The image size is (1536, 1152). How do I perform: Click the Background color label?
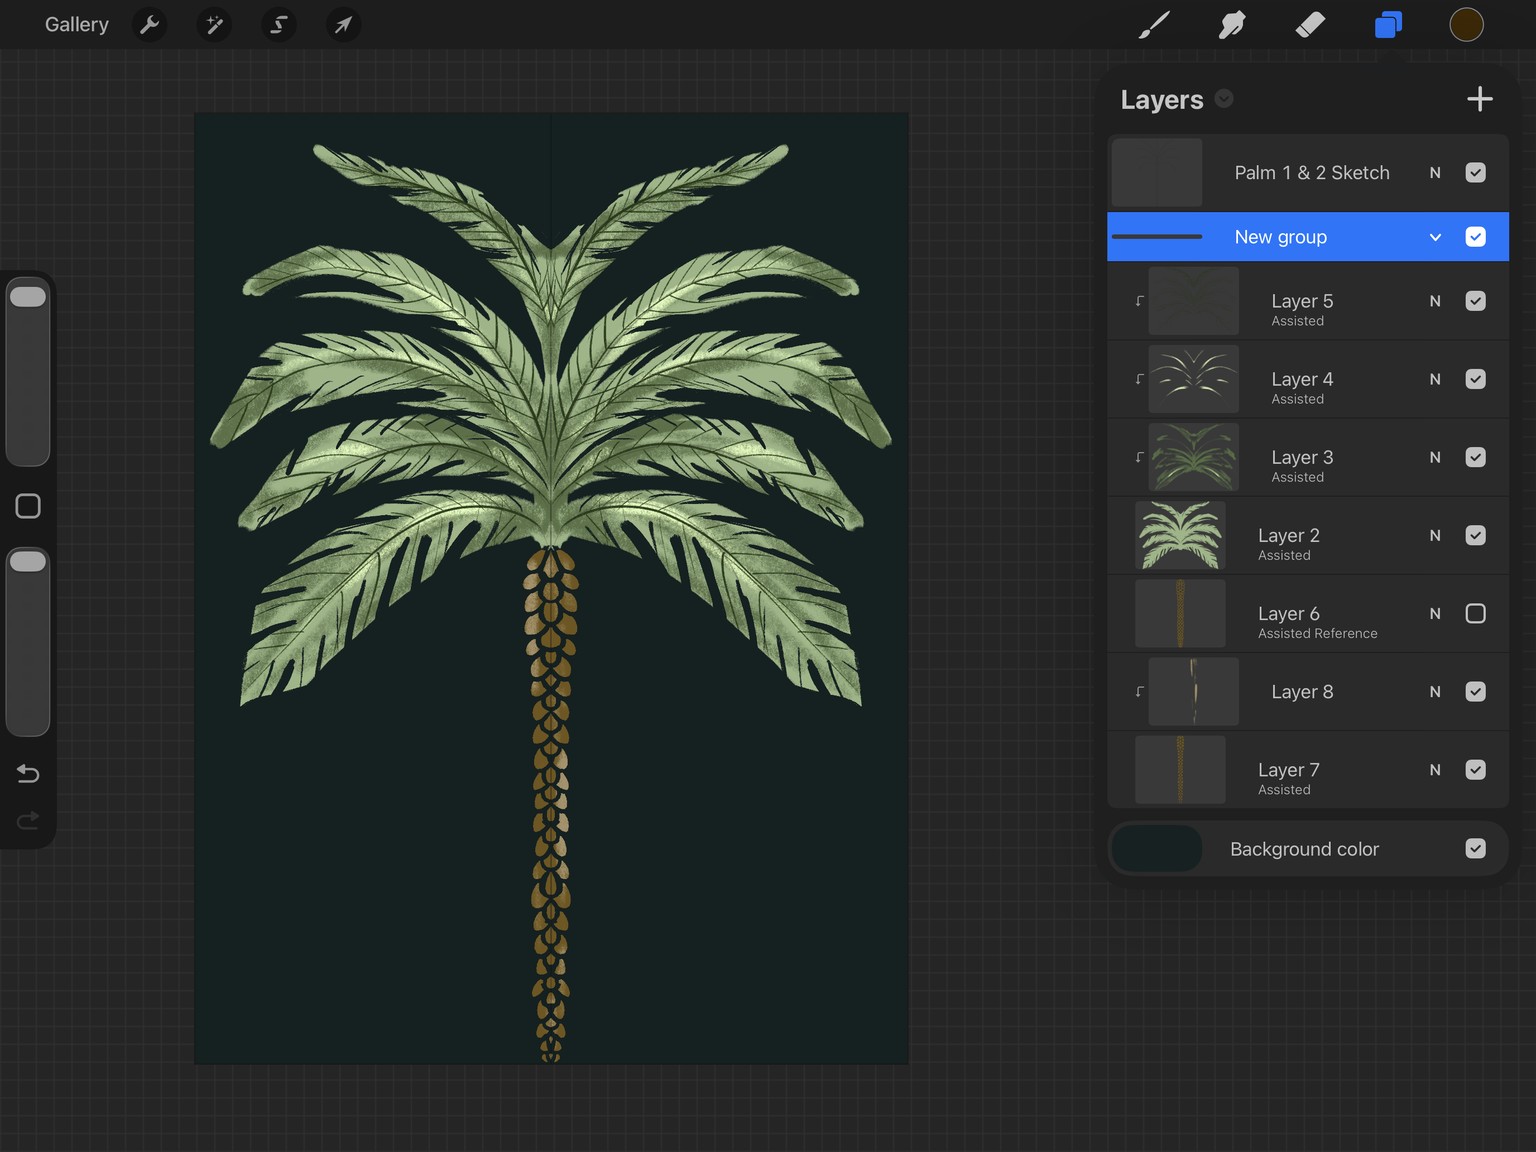click(x=1304, y=848)
